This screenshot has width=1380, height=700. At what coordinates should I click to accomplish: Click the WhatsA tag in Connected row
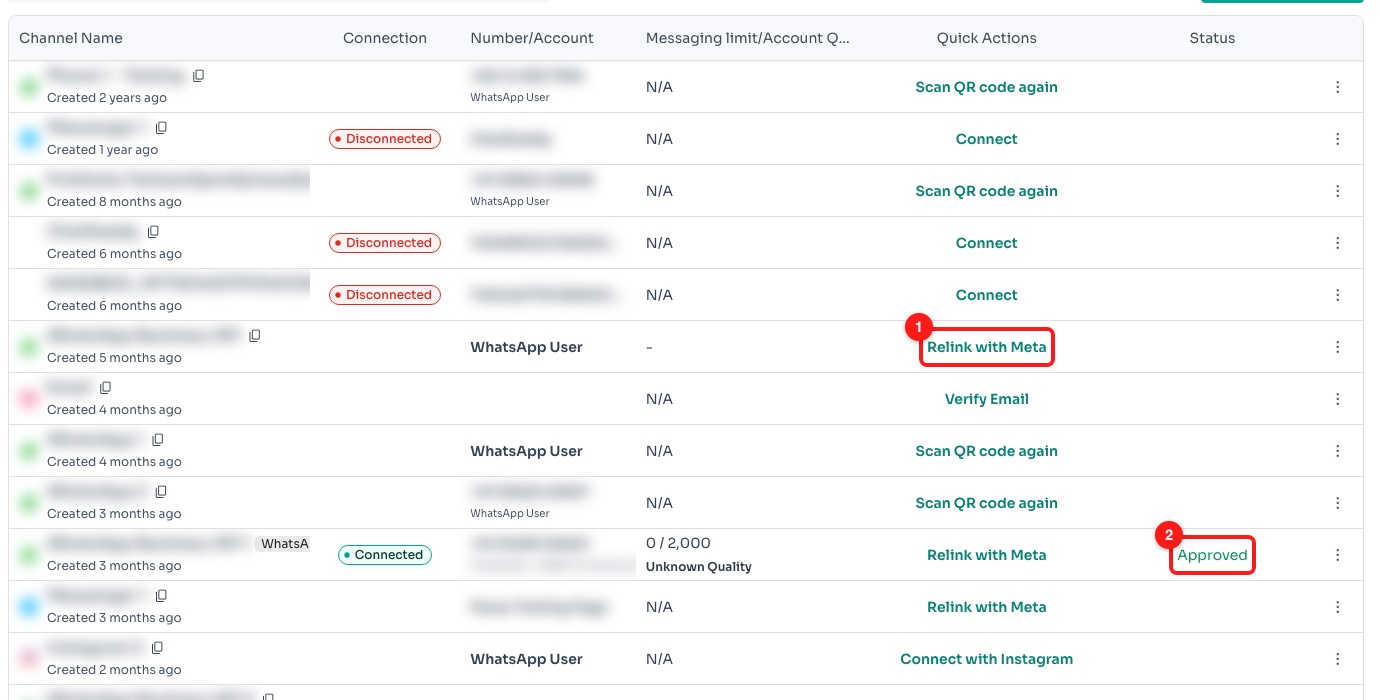pyautogui.click(x=284, y=544)
